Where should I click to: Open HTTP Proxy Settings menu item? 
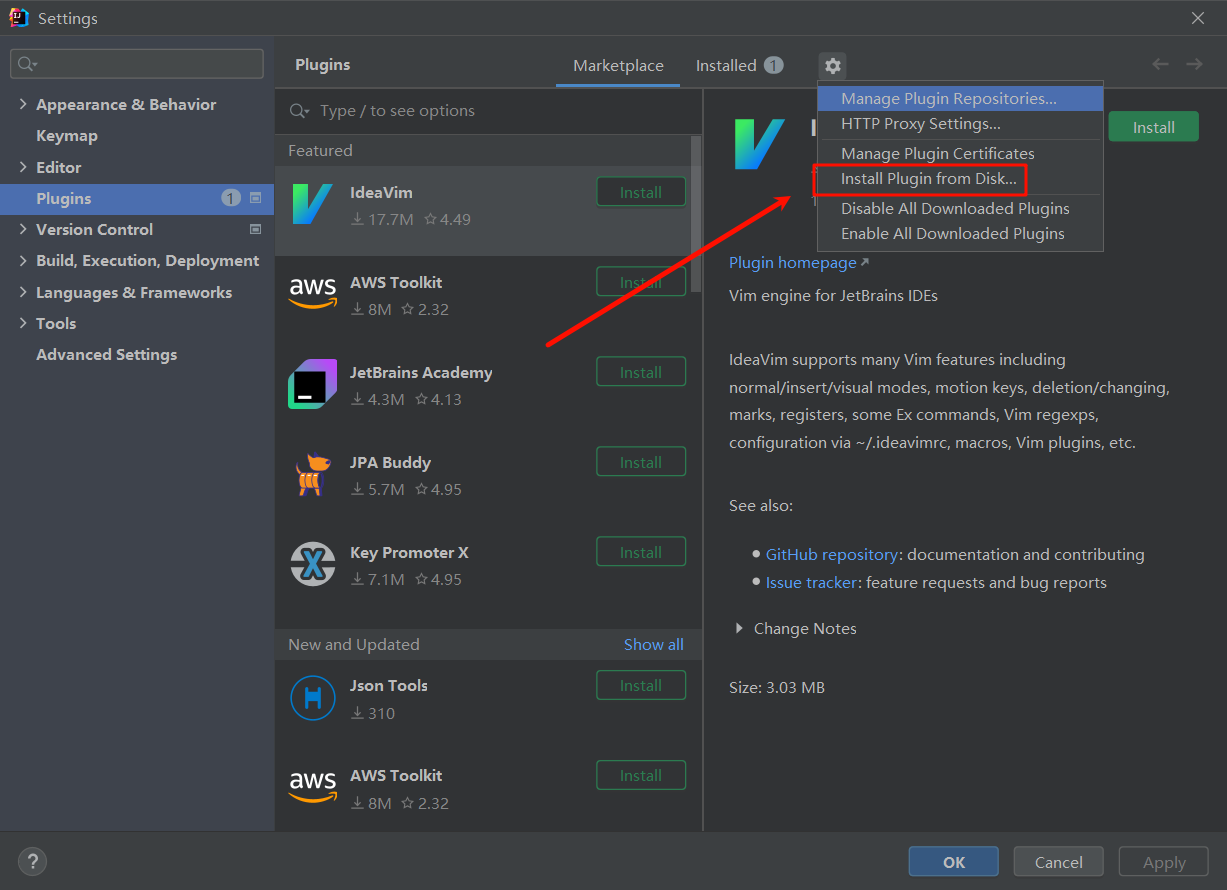tap(960, 123)
